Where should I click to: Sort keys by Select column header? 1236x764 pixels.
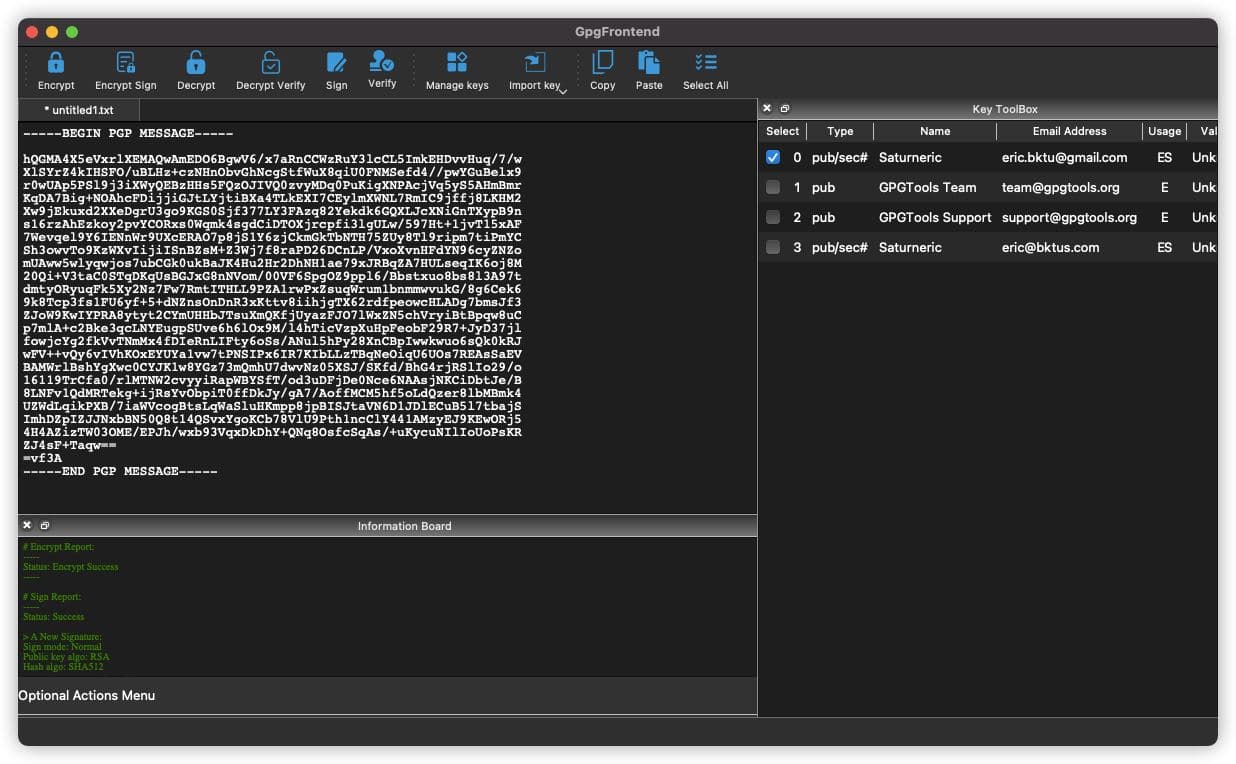(782, 131)
